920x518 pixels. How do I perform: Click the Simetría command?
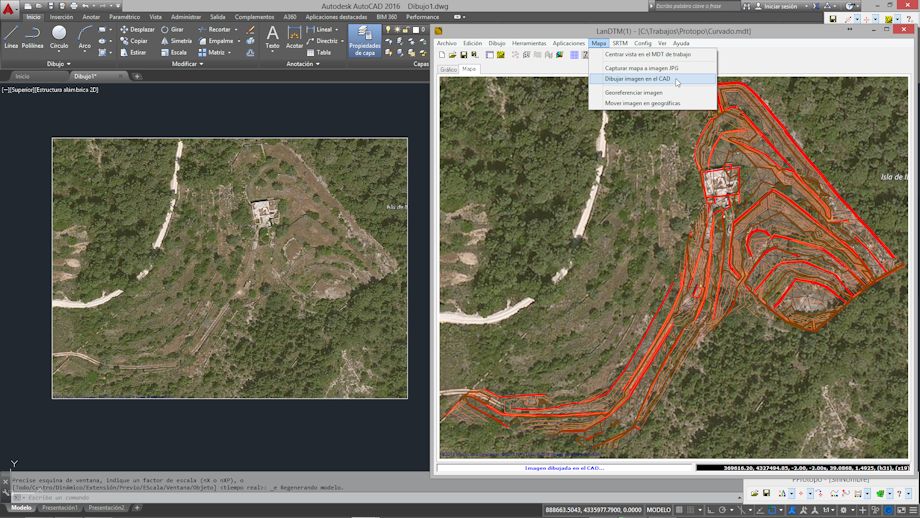(x=176, y=41)
